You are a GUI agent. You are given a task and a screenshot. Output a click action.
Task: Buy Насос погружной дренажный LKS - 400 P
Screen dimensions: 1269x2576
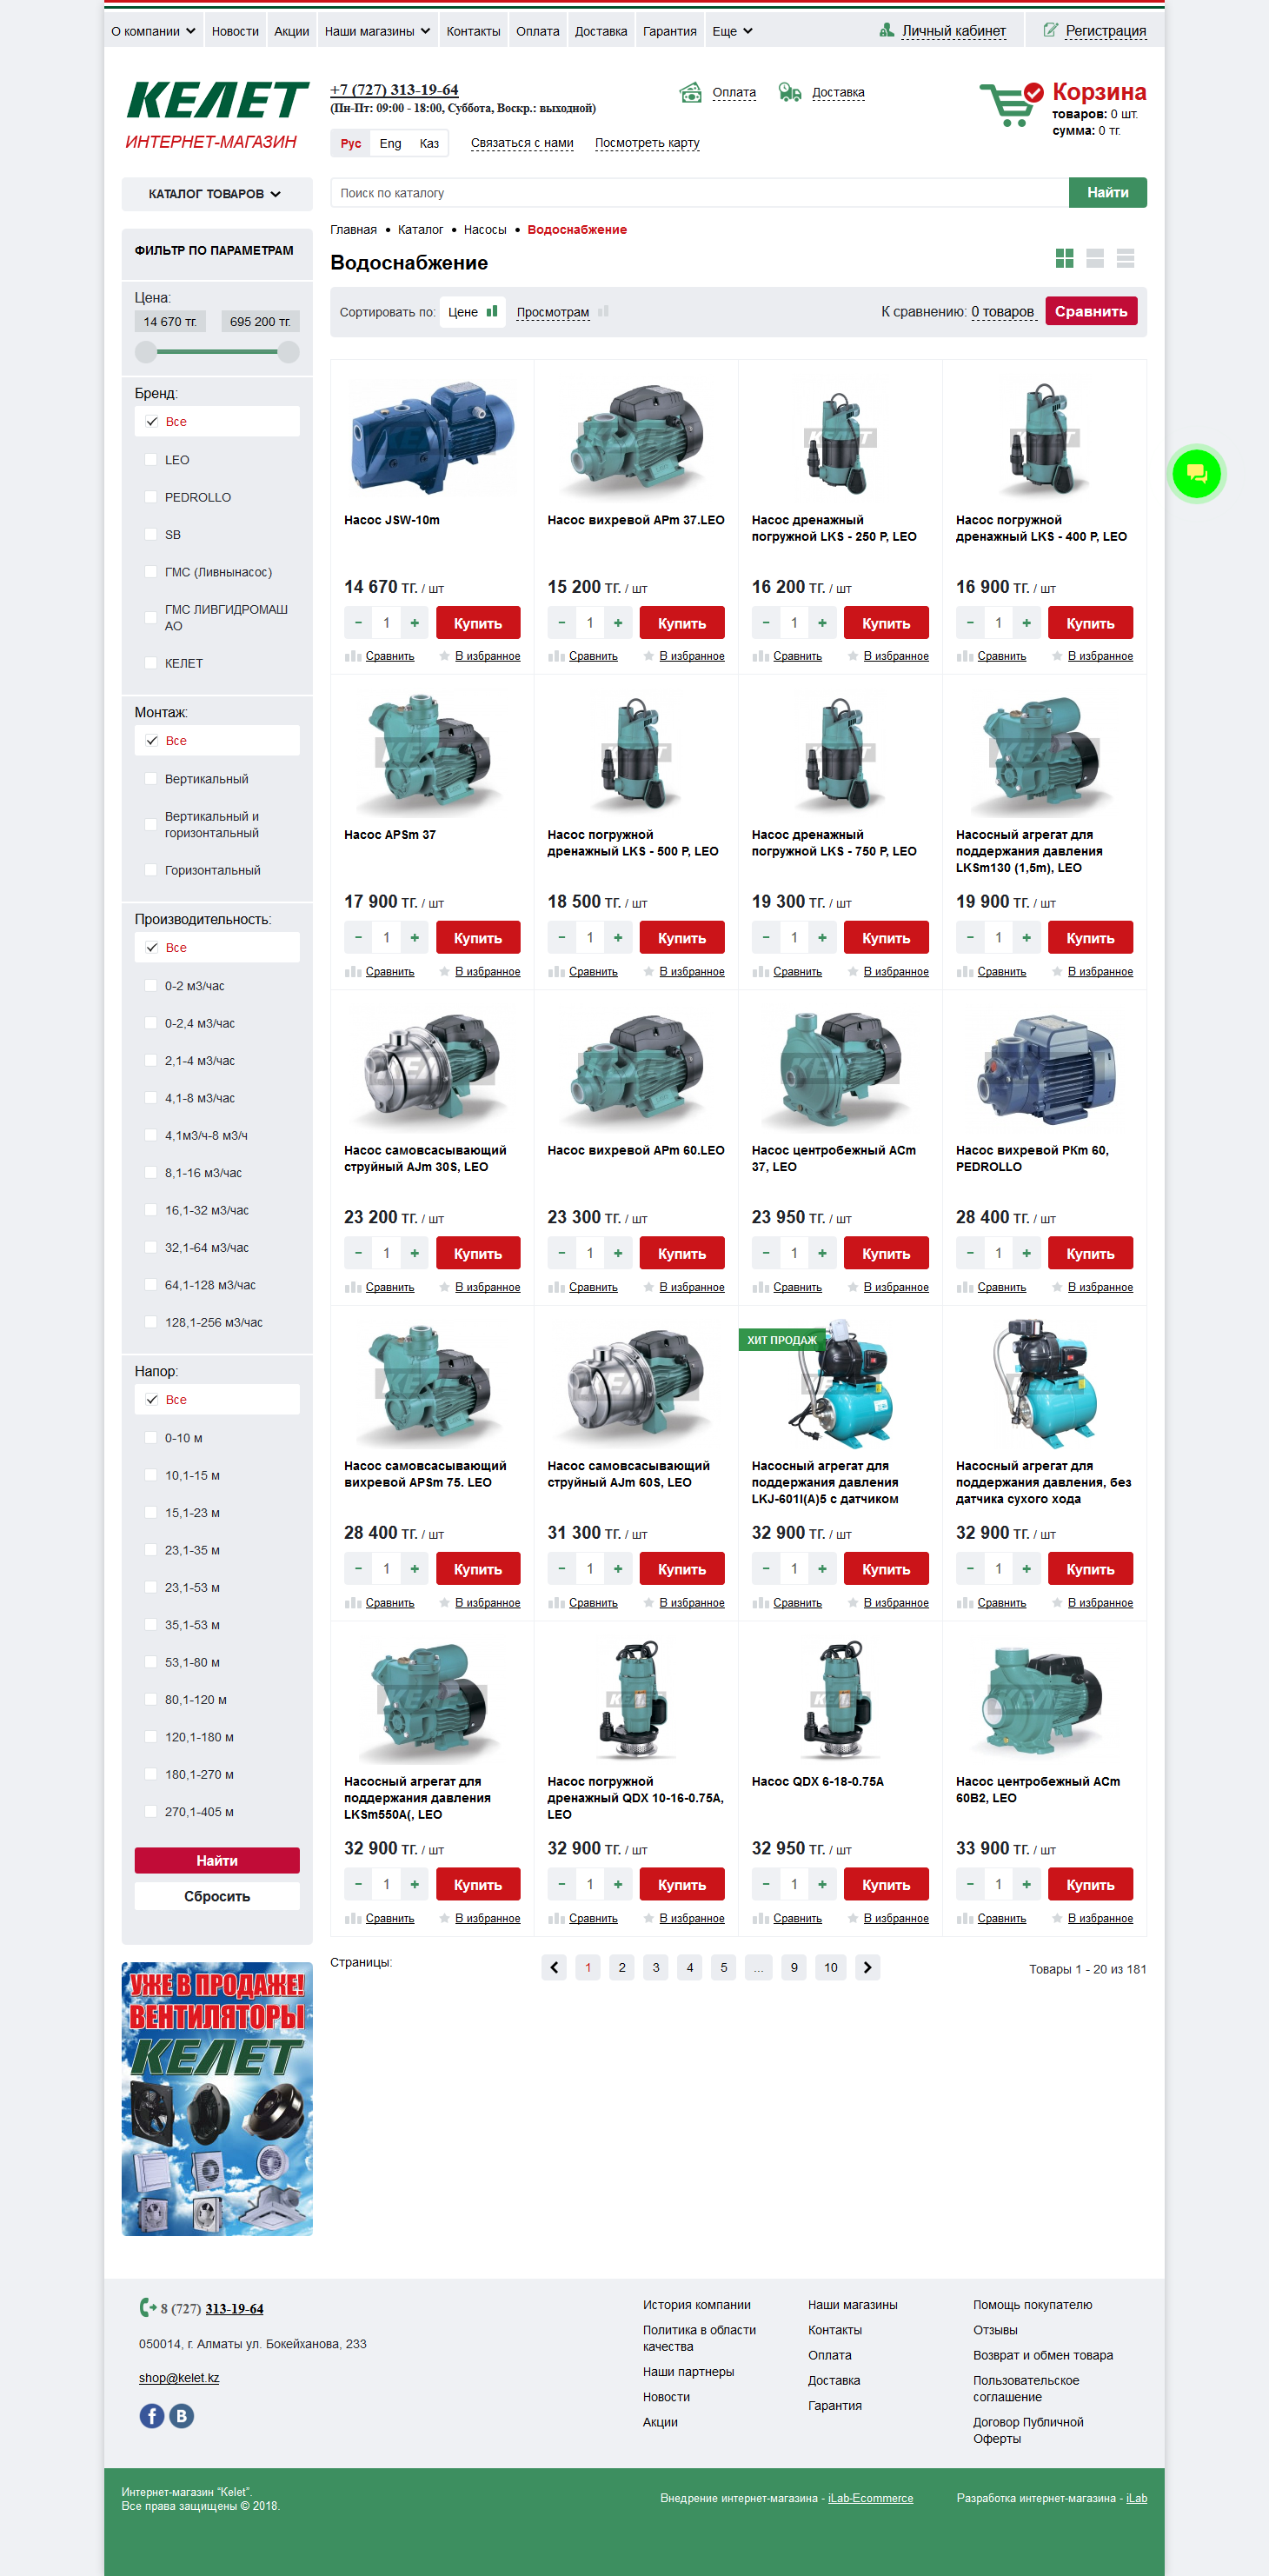1090,623
